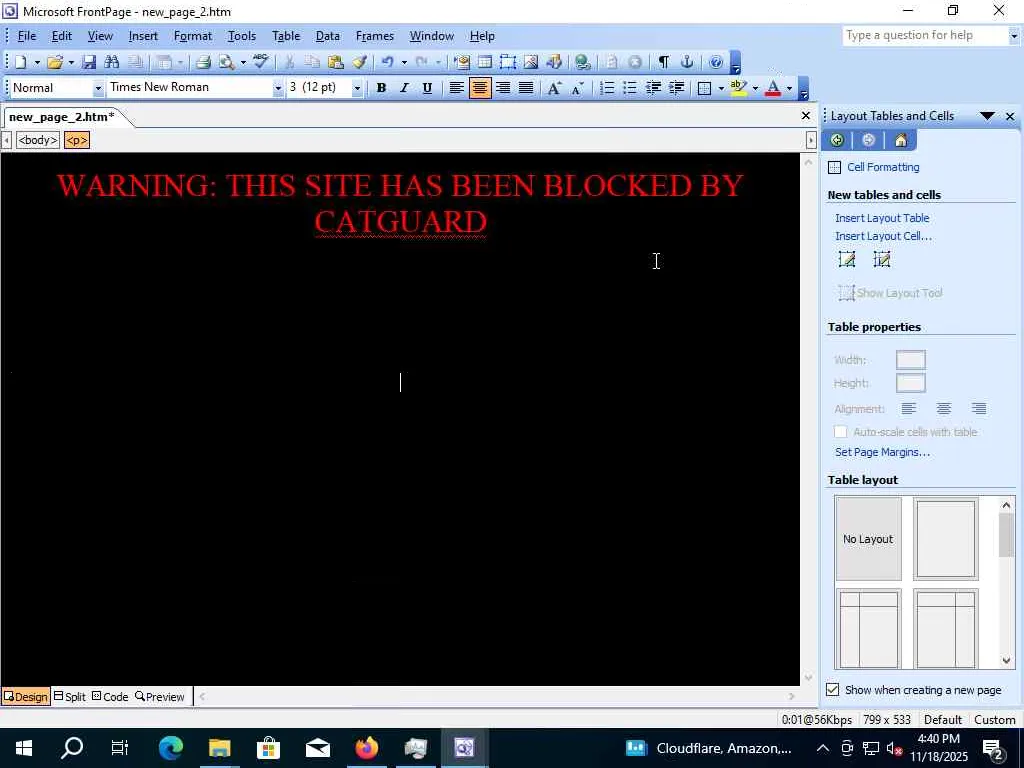Click the green Back arrow in the task pane
Image resolution: width=1024 pixels, height=768 pixels.
tap(837, 140)
